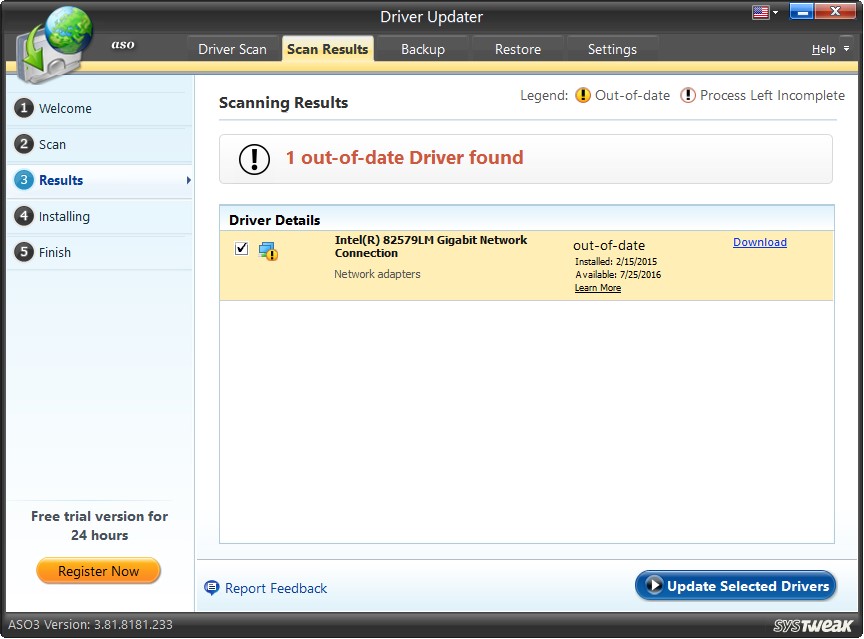
Task: Click the aso logo near the top left
Action: [x=122, y=45]
